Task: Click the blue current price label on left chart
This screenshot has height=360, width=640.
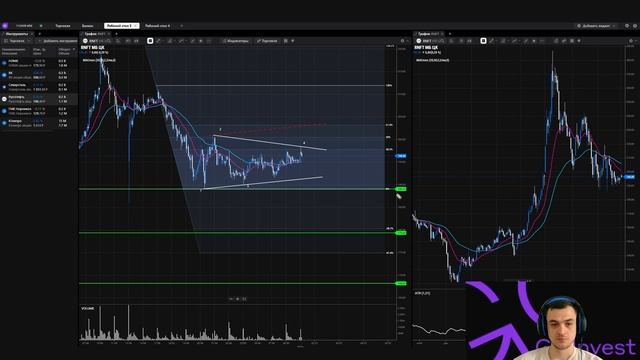Action: (401, 156)
